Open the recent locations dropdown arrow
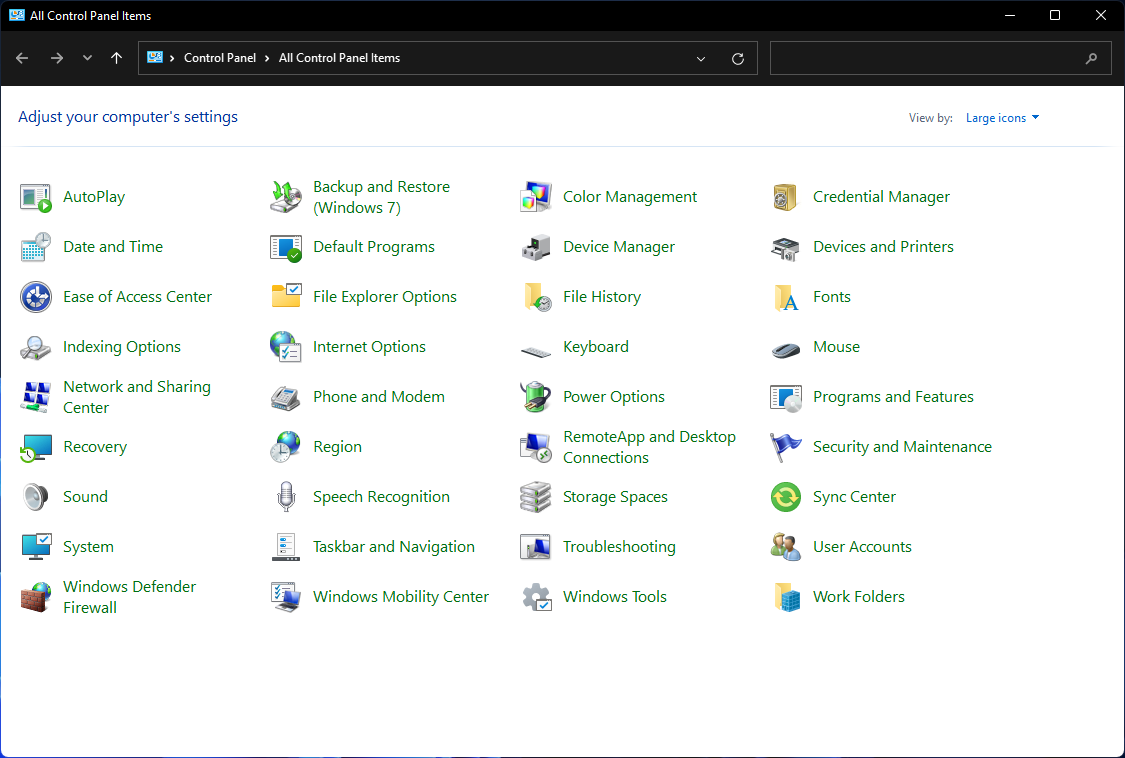The height and width of the screenshot is (758, 1125). pyautogui.click(x=87, y=58)
